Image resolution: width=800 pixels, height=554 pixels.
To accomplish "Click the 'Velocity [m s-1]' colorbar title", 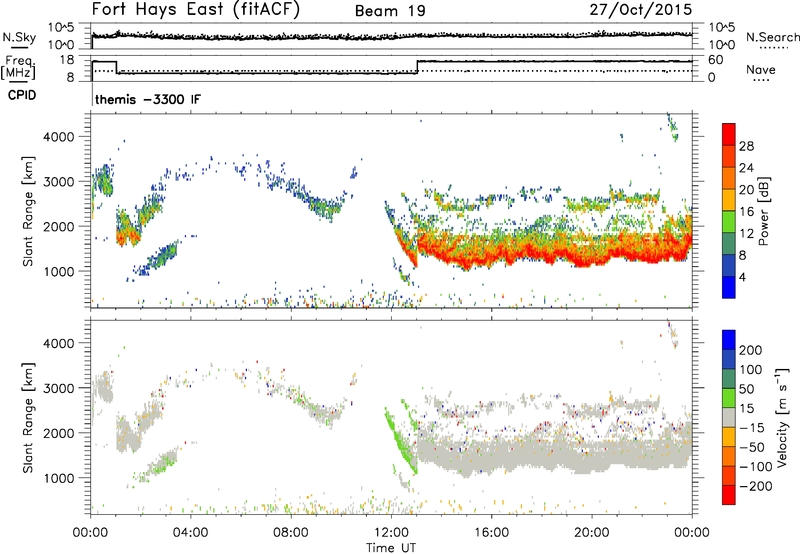I will click(x=781, y=417).
